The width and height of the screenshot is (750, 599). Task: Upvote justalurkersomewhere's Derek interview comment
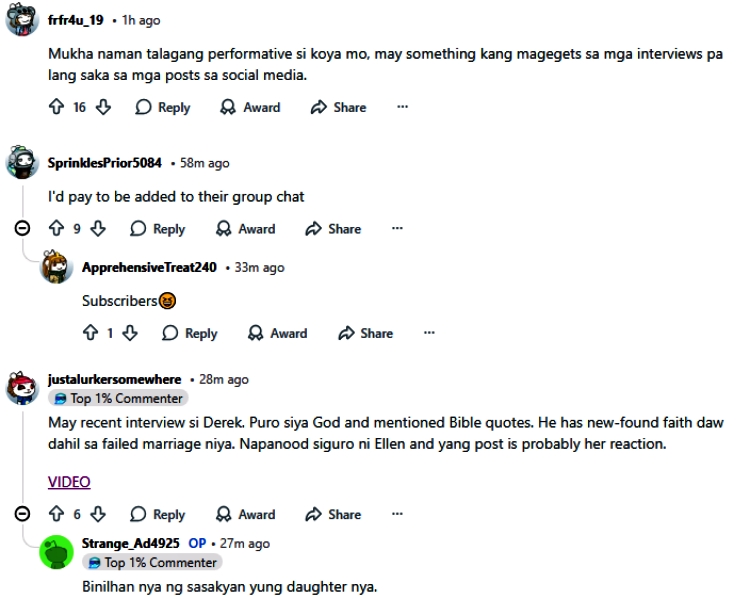coord(57,514)
